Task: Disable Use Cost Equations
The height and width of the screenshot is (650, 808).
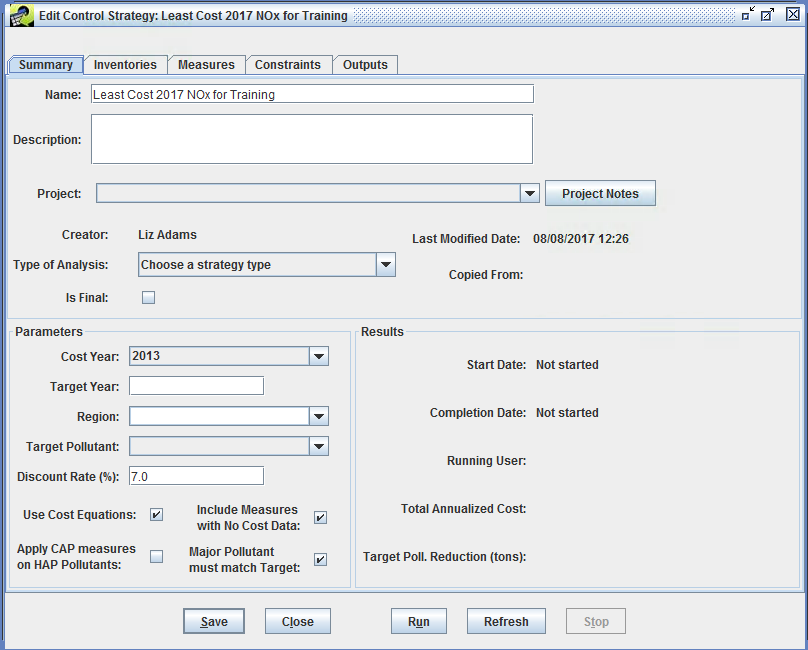Action: point(156,514)
